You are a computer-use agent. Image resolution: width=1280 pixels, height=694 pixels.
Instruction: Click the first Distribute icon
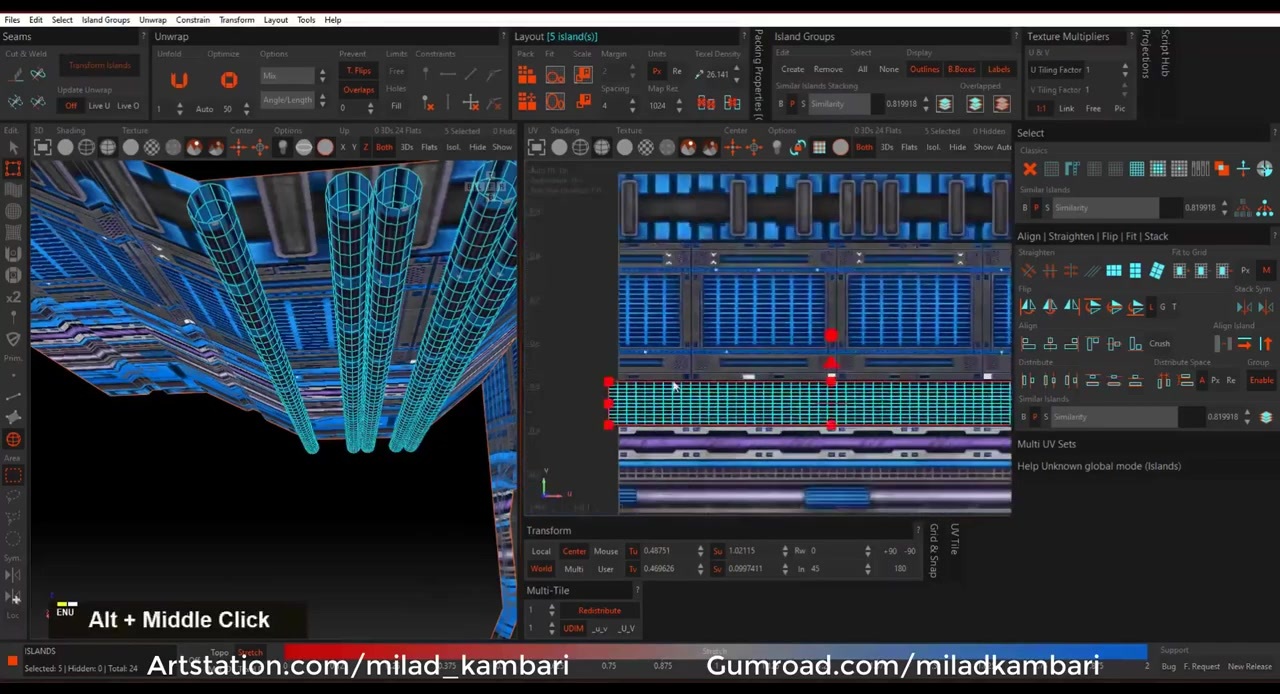coord(1028,381)
